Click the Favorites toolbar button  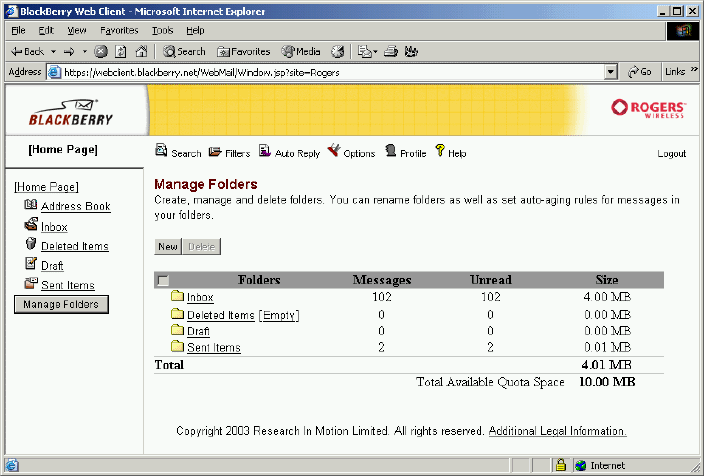tap(244, 52)
